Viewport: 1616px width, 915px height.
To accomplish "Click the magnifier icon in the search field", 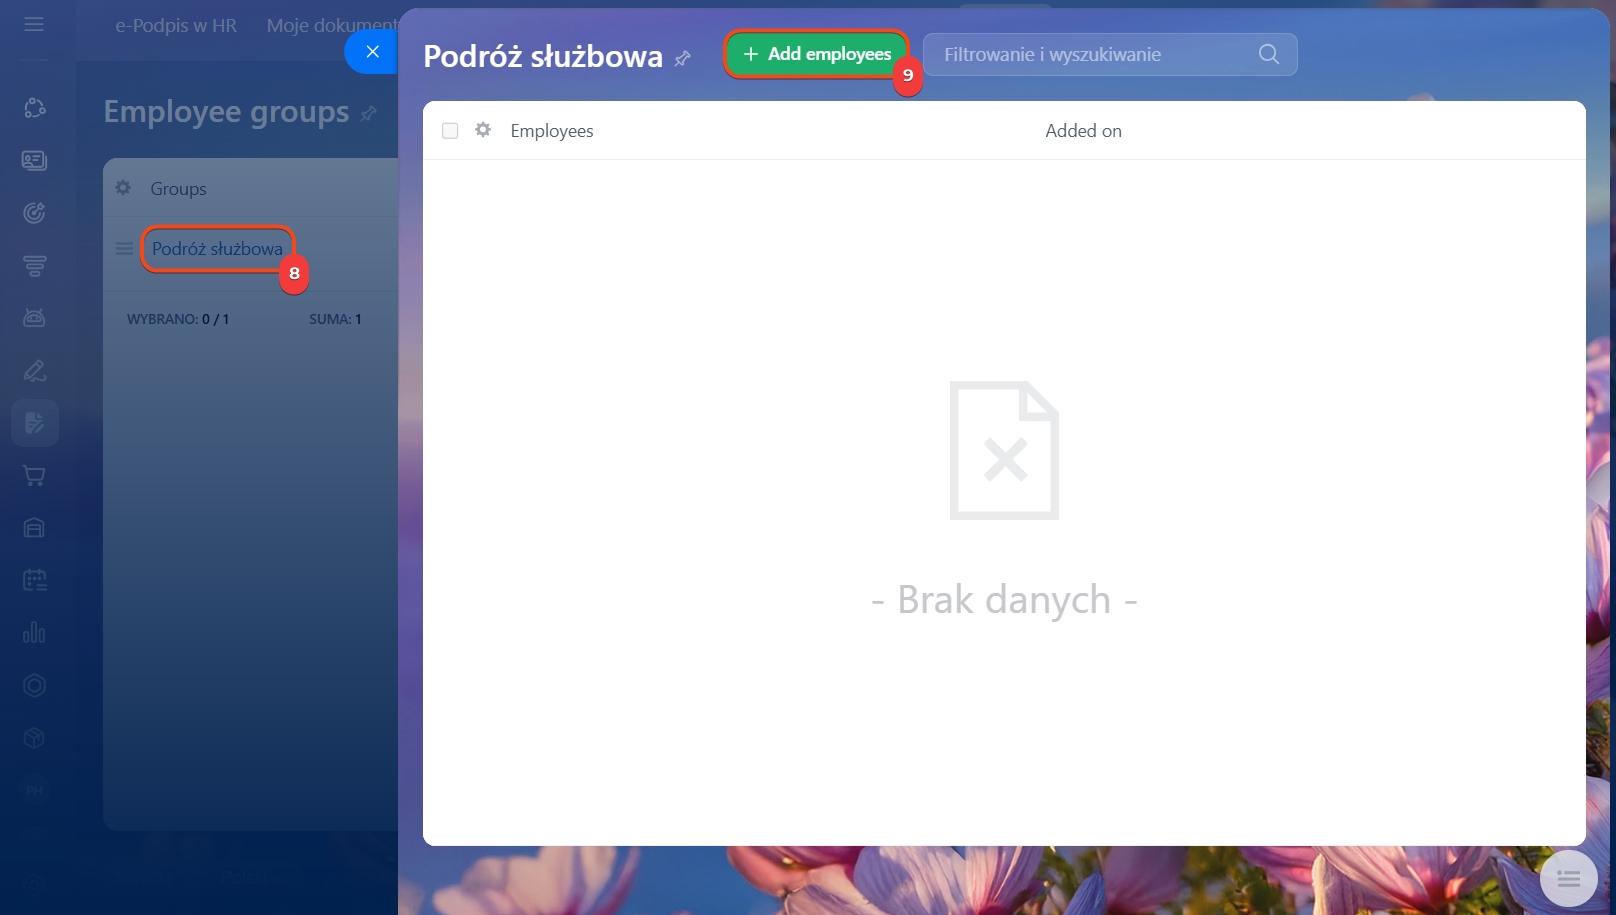I will pyautogui.click(x=1269, y=54).
